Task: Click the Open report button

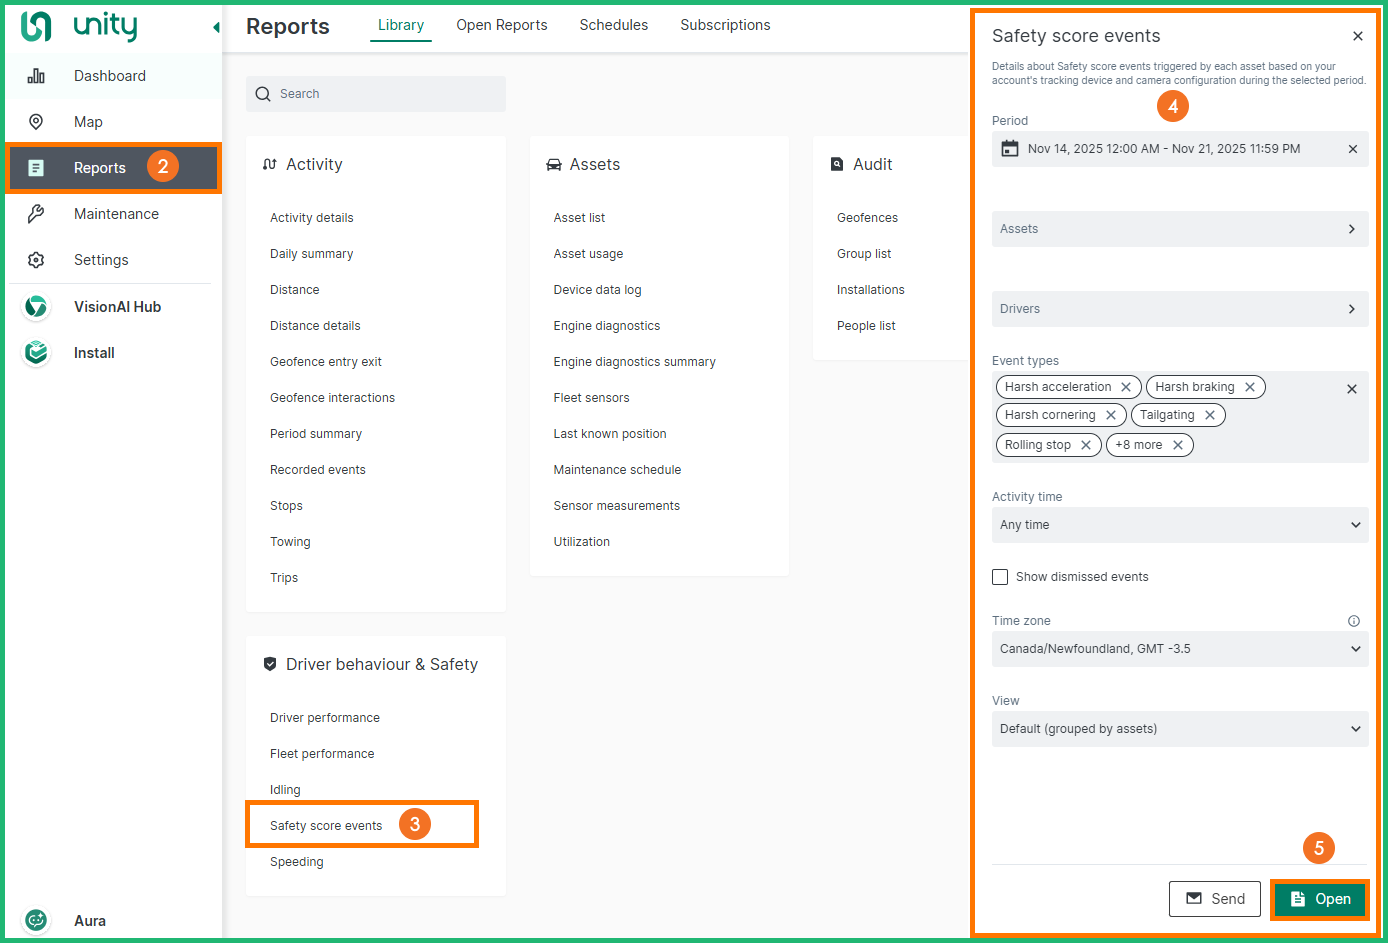Action: 1320,899
